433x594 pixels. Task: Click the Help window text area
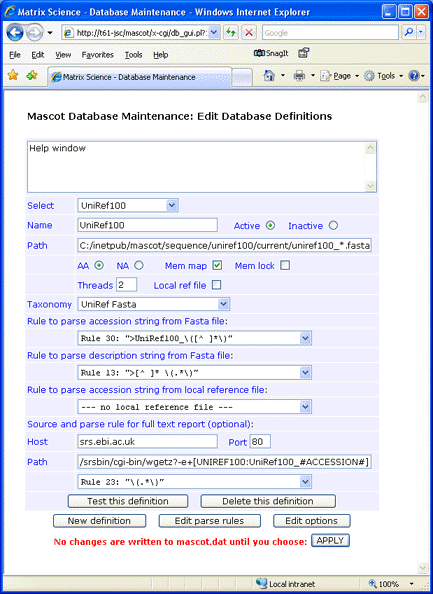click(x=202, y=167)
